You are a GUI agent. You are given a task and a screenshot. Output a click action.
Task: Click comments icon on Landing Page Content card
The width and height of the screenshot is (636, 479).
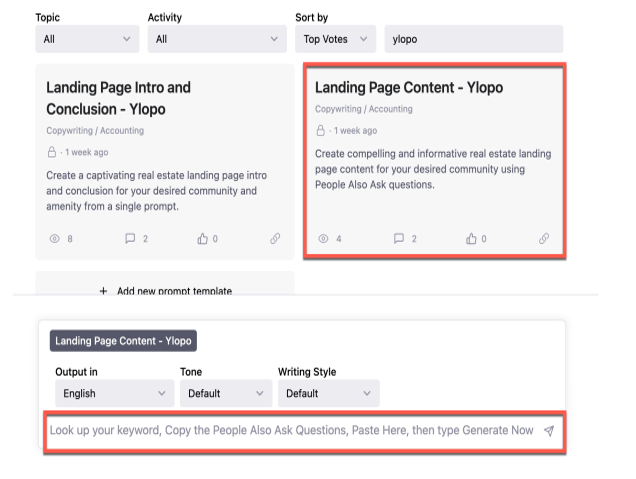tap(399, 238)
